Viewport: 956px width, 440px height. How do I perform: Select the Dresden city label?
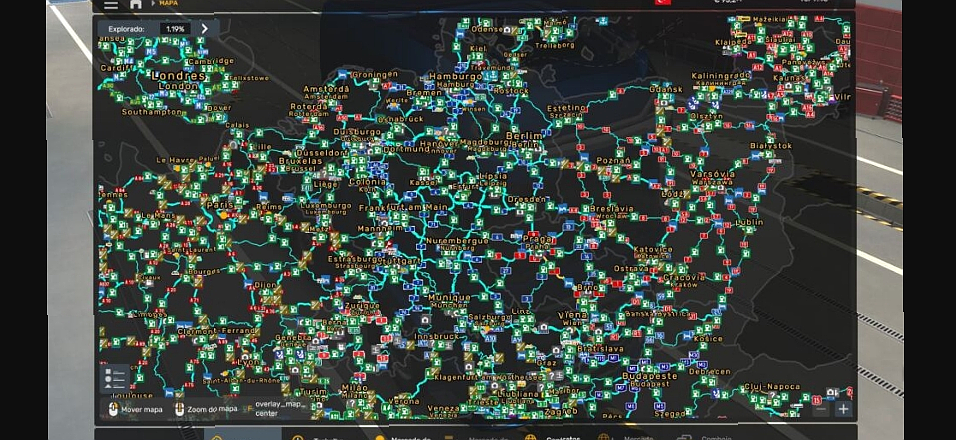pyautogui.click(x=526, y=199)
